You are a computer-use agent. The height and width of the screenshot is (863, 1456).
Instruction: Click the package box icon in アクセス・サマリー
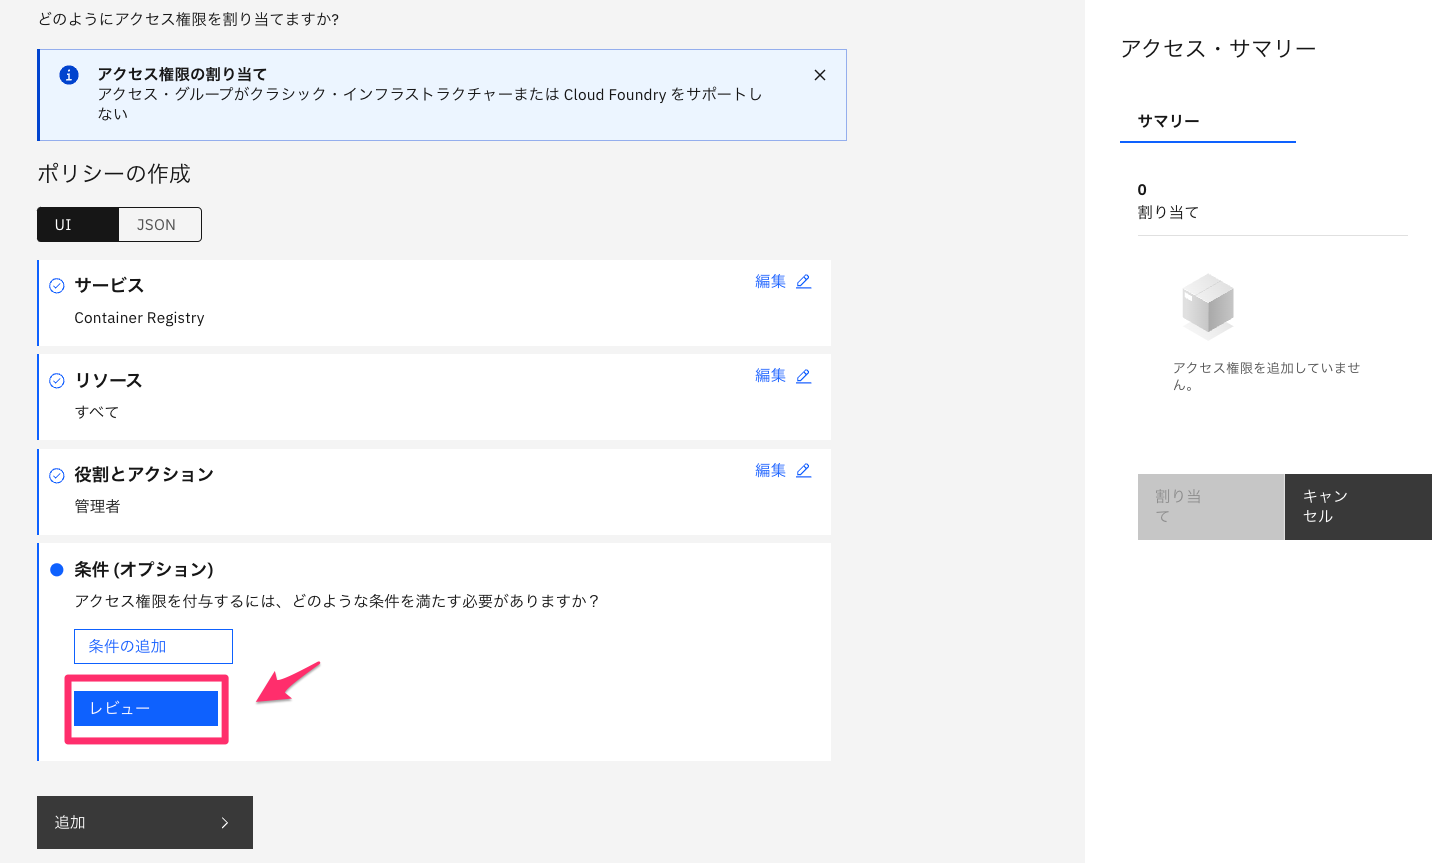tap(1207, 307)
